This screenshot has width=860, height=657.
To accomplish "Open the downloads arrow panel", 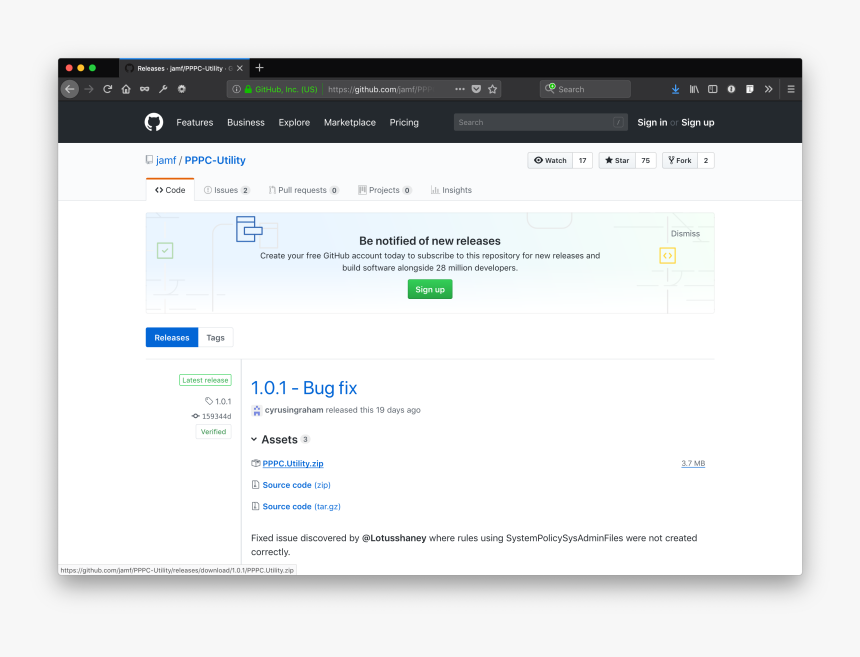I will pos(675,89).
